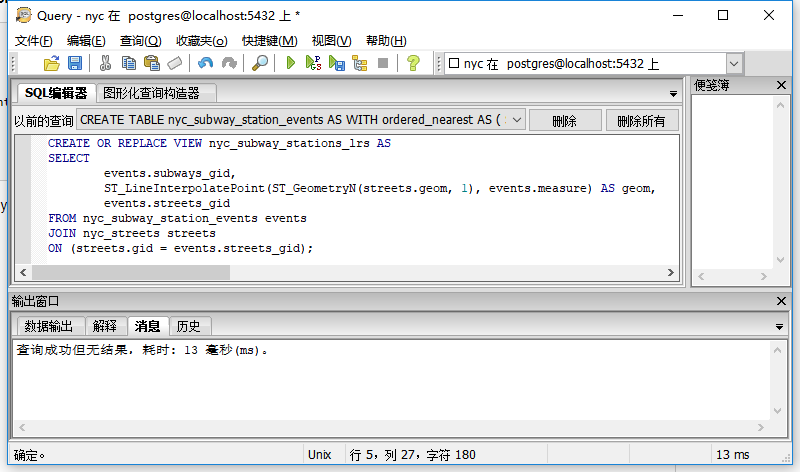Clear the edit window with eraser icon

pos(174,63)
